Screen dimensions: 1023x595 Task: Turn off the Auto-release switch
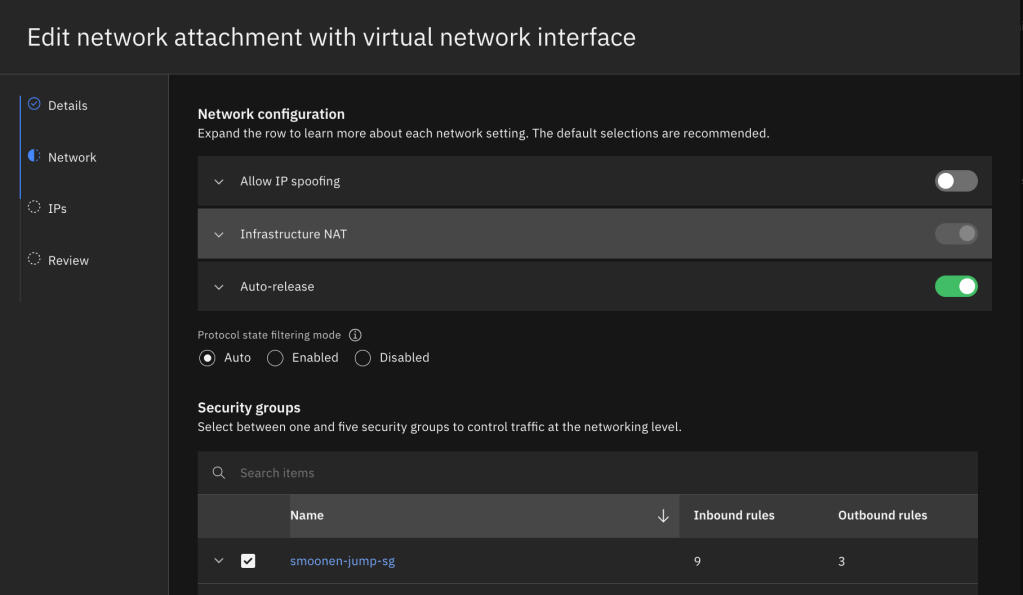point(956,287)
